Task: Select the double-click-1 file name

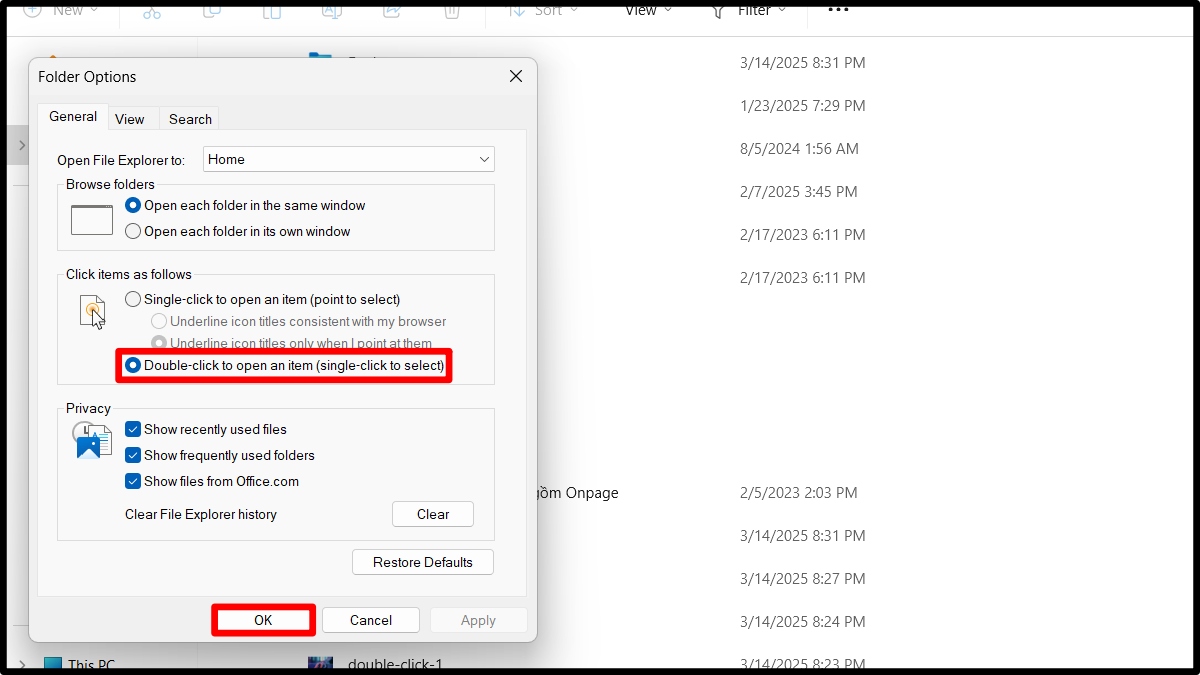Action: [x=395, y=664]
